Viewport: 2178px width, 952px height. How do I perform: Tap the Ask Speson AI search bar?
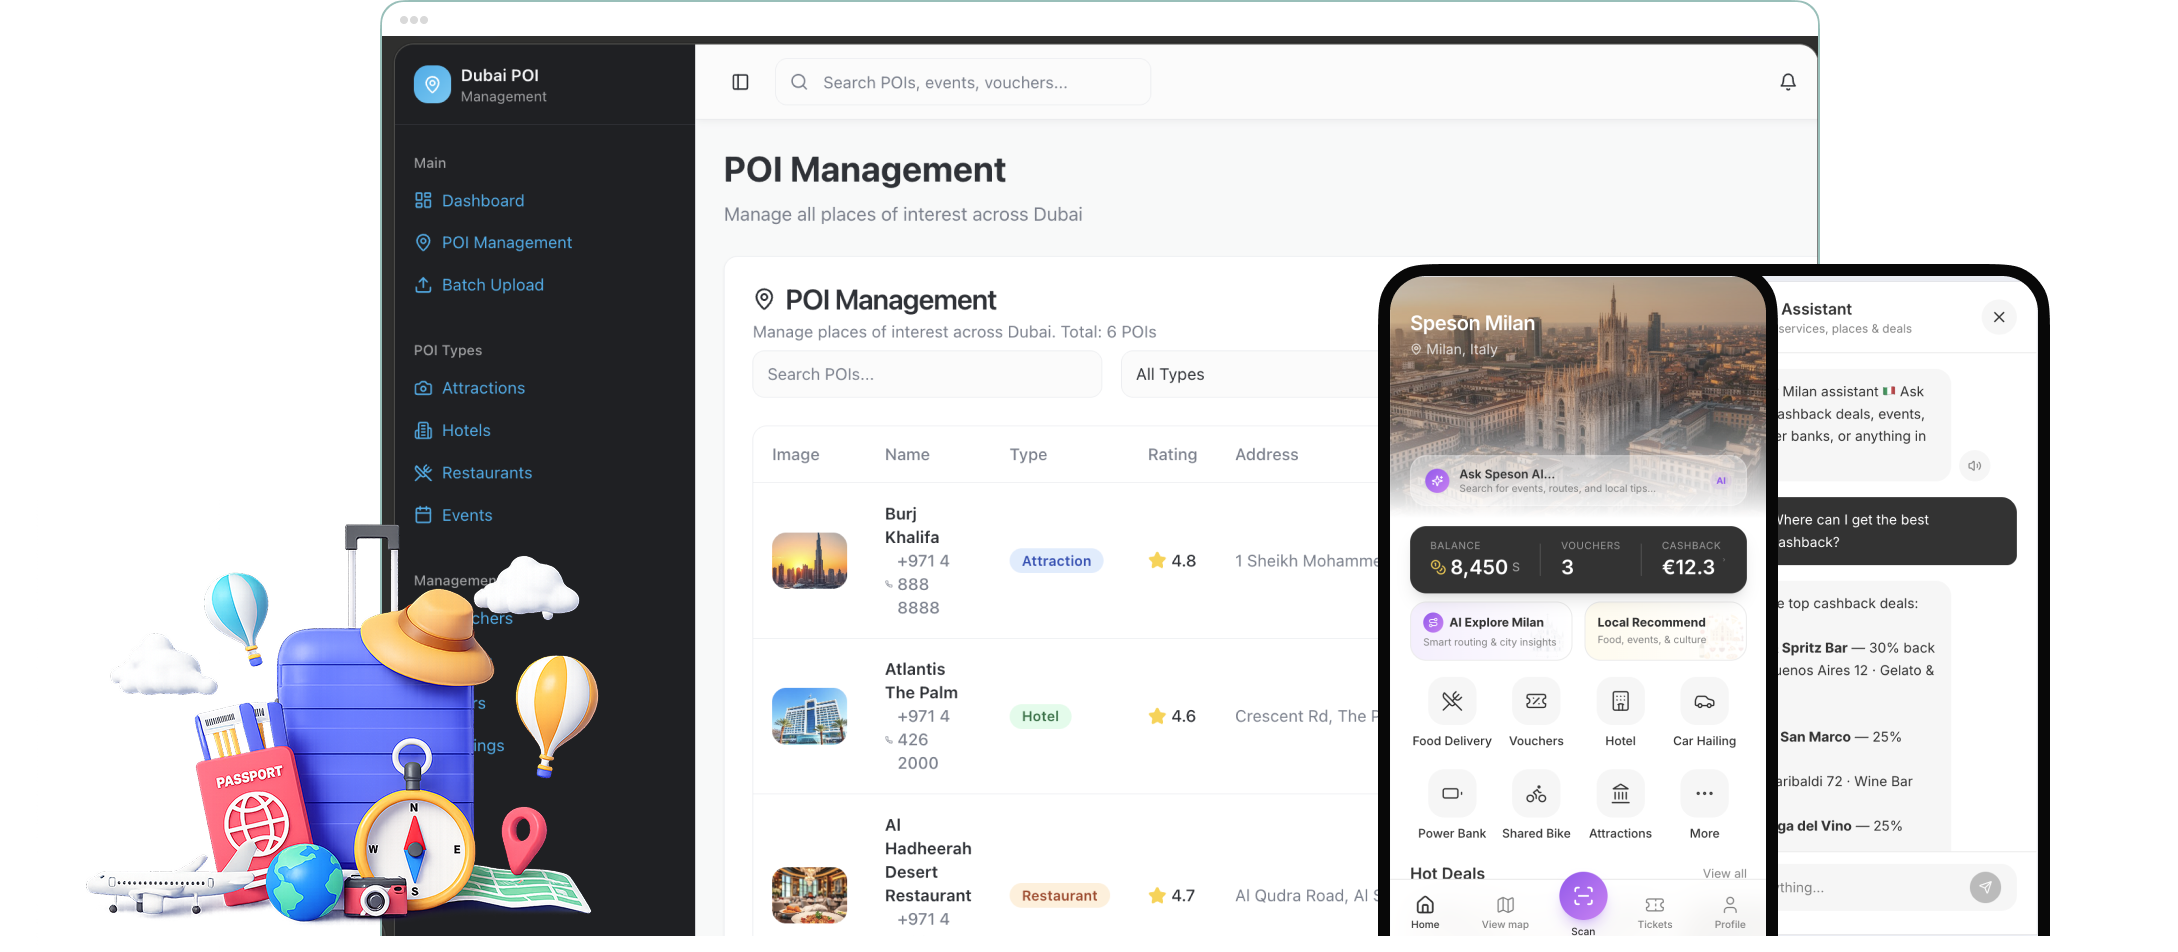point(1578,481)
